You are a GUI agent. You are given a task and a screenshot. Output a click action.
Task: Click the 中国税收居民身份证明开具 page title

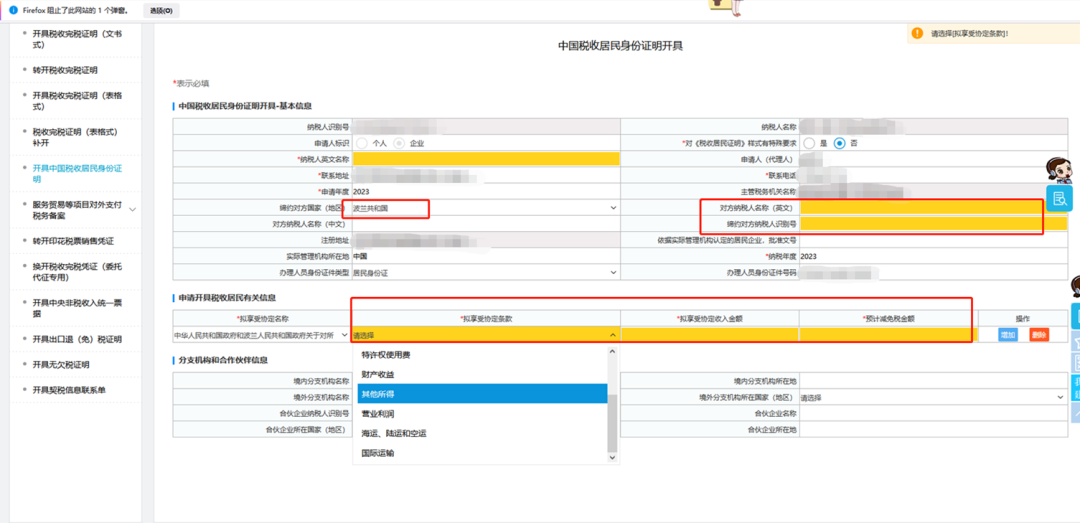pyautogui.click(x=620, y=45)
